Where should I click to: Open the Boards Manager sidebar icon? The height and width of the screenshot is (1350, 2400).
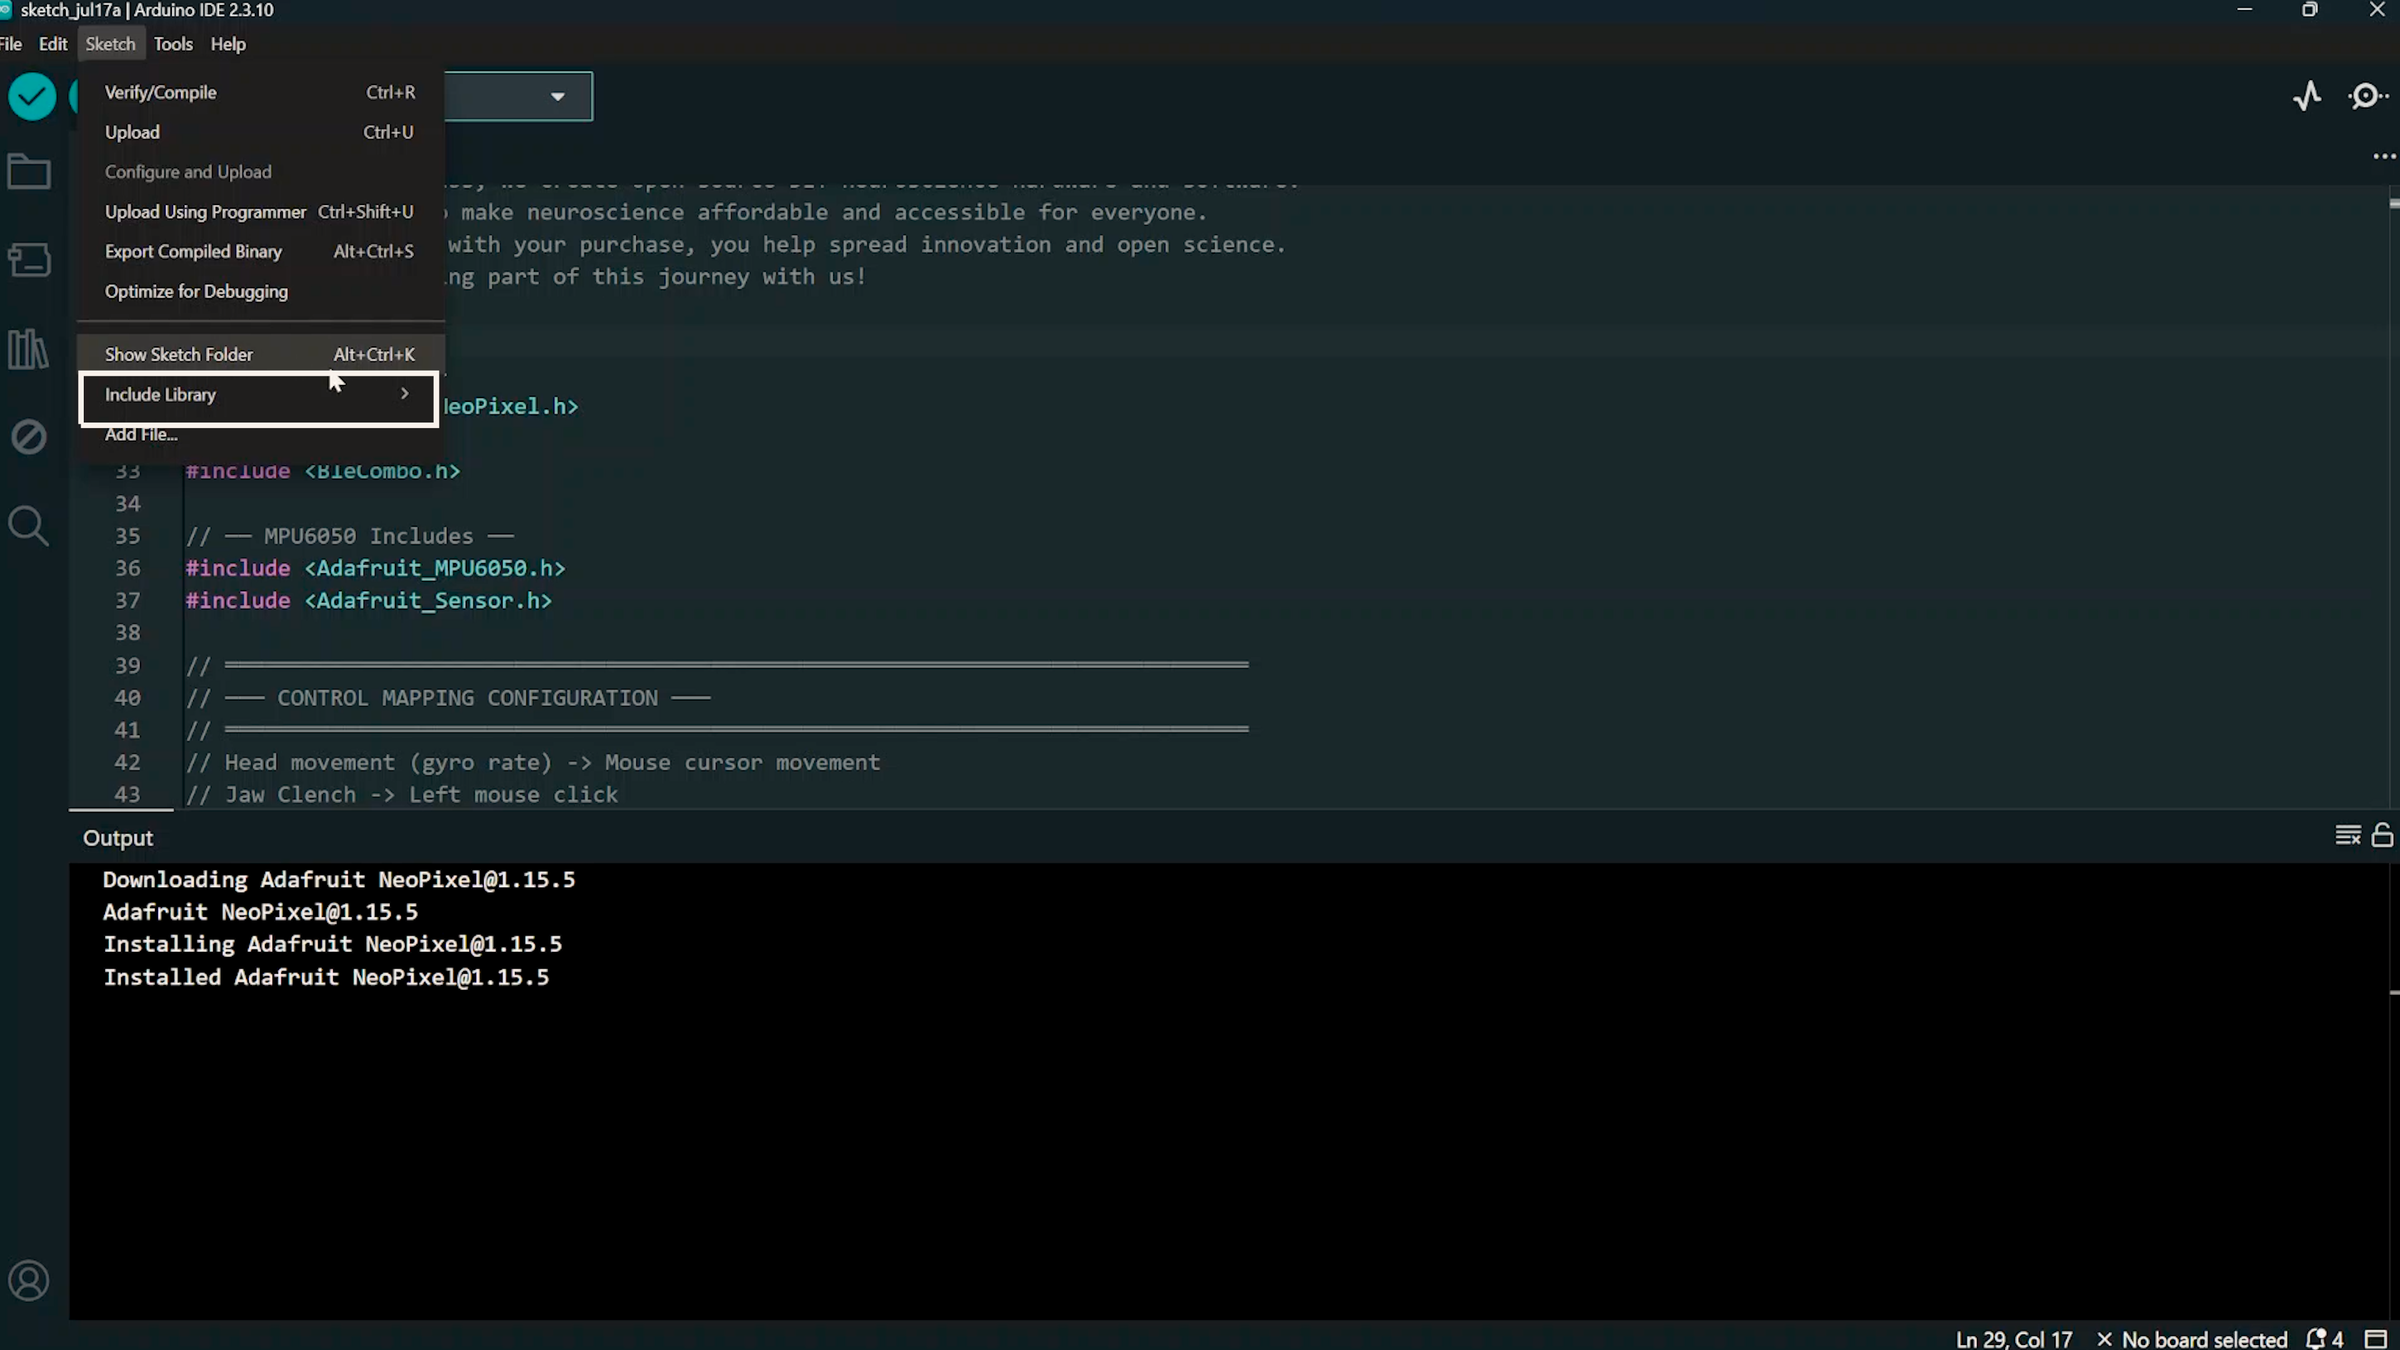pyautogui.click(x=29, y=260)
